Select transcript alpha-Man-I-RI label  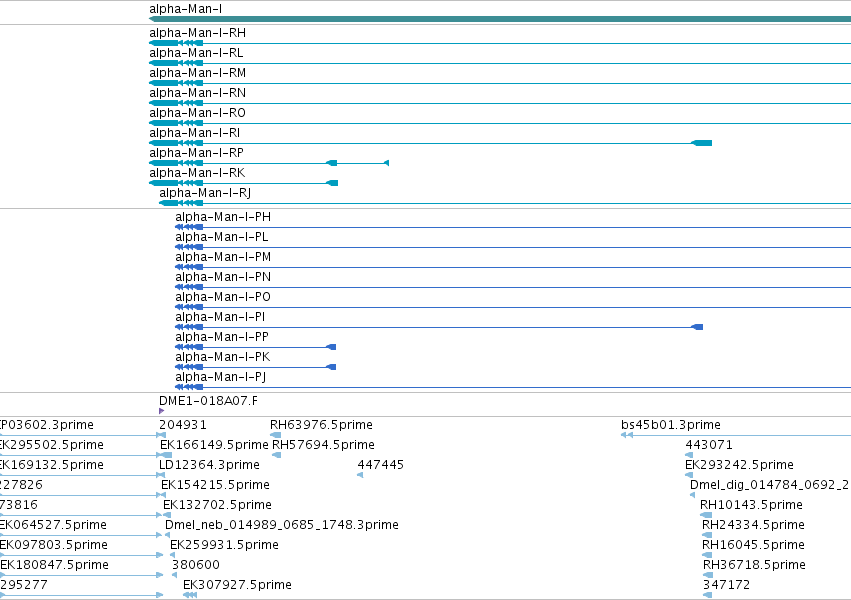[195, 133]
